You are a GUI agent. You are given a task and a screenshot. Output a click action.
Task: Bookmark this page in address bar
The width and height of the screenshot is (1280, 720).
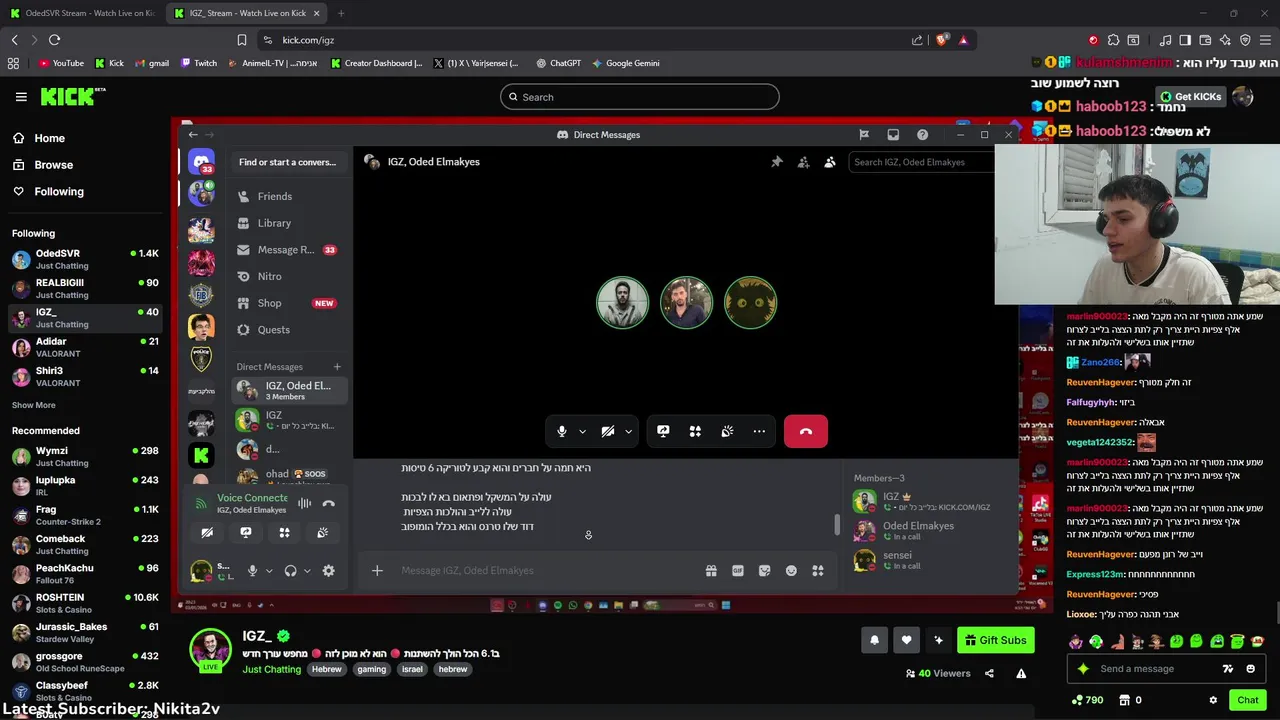coord(242,40)
